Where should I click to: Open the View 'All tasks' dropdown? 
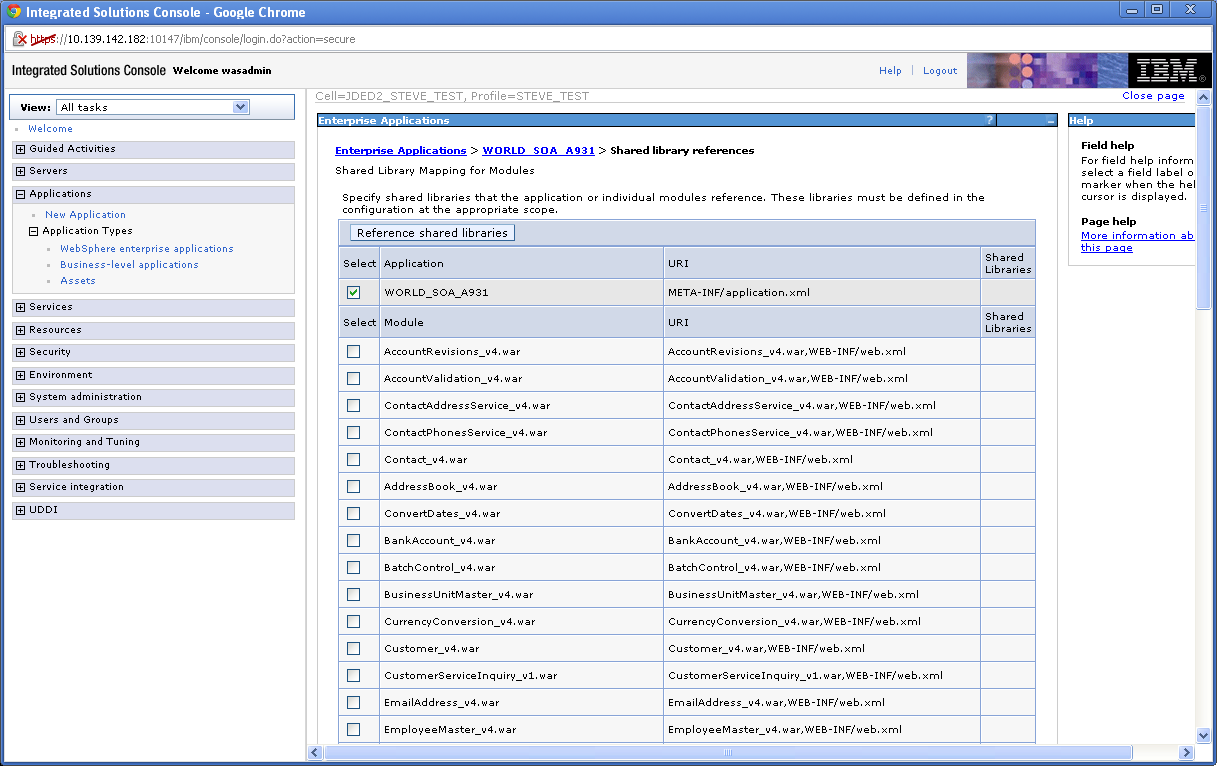[152, 107]
